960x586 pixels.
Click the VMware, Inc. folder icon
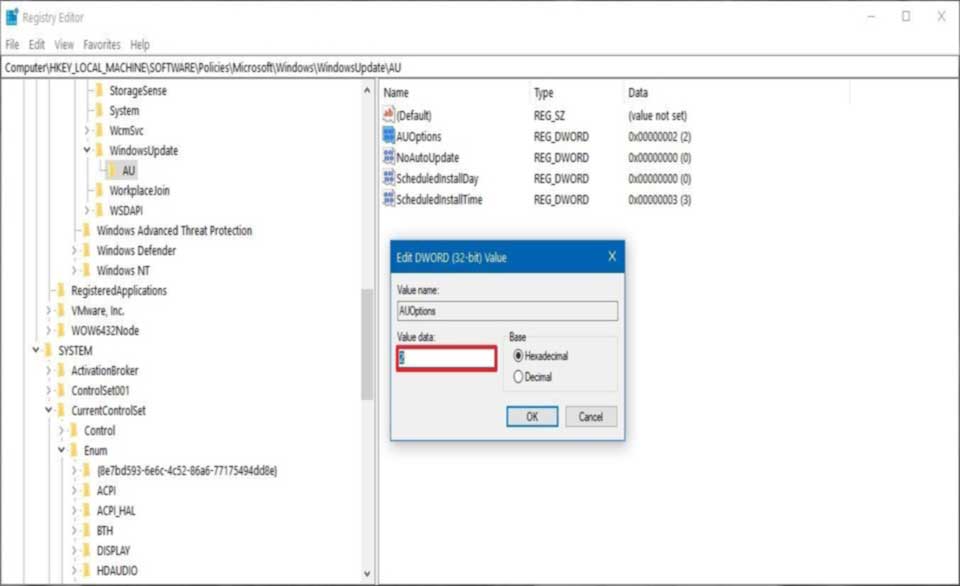(61, 310)
